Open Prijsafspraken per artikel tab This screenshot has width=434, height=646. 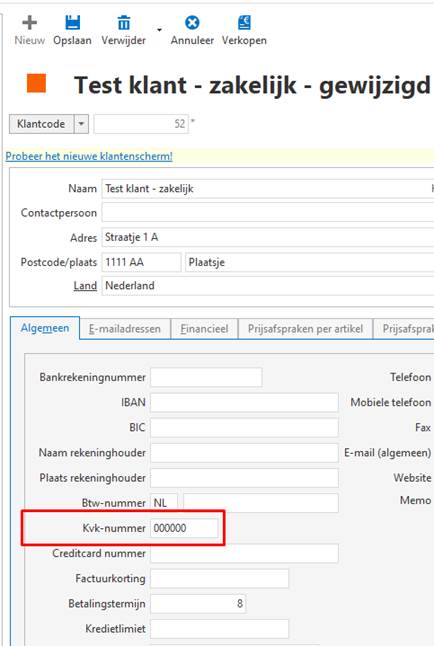305,329
